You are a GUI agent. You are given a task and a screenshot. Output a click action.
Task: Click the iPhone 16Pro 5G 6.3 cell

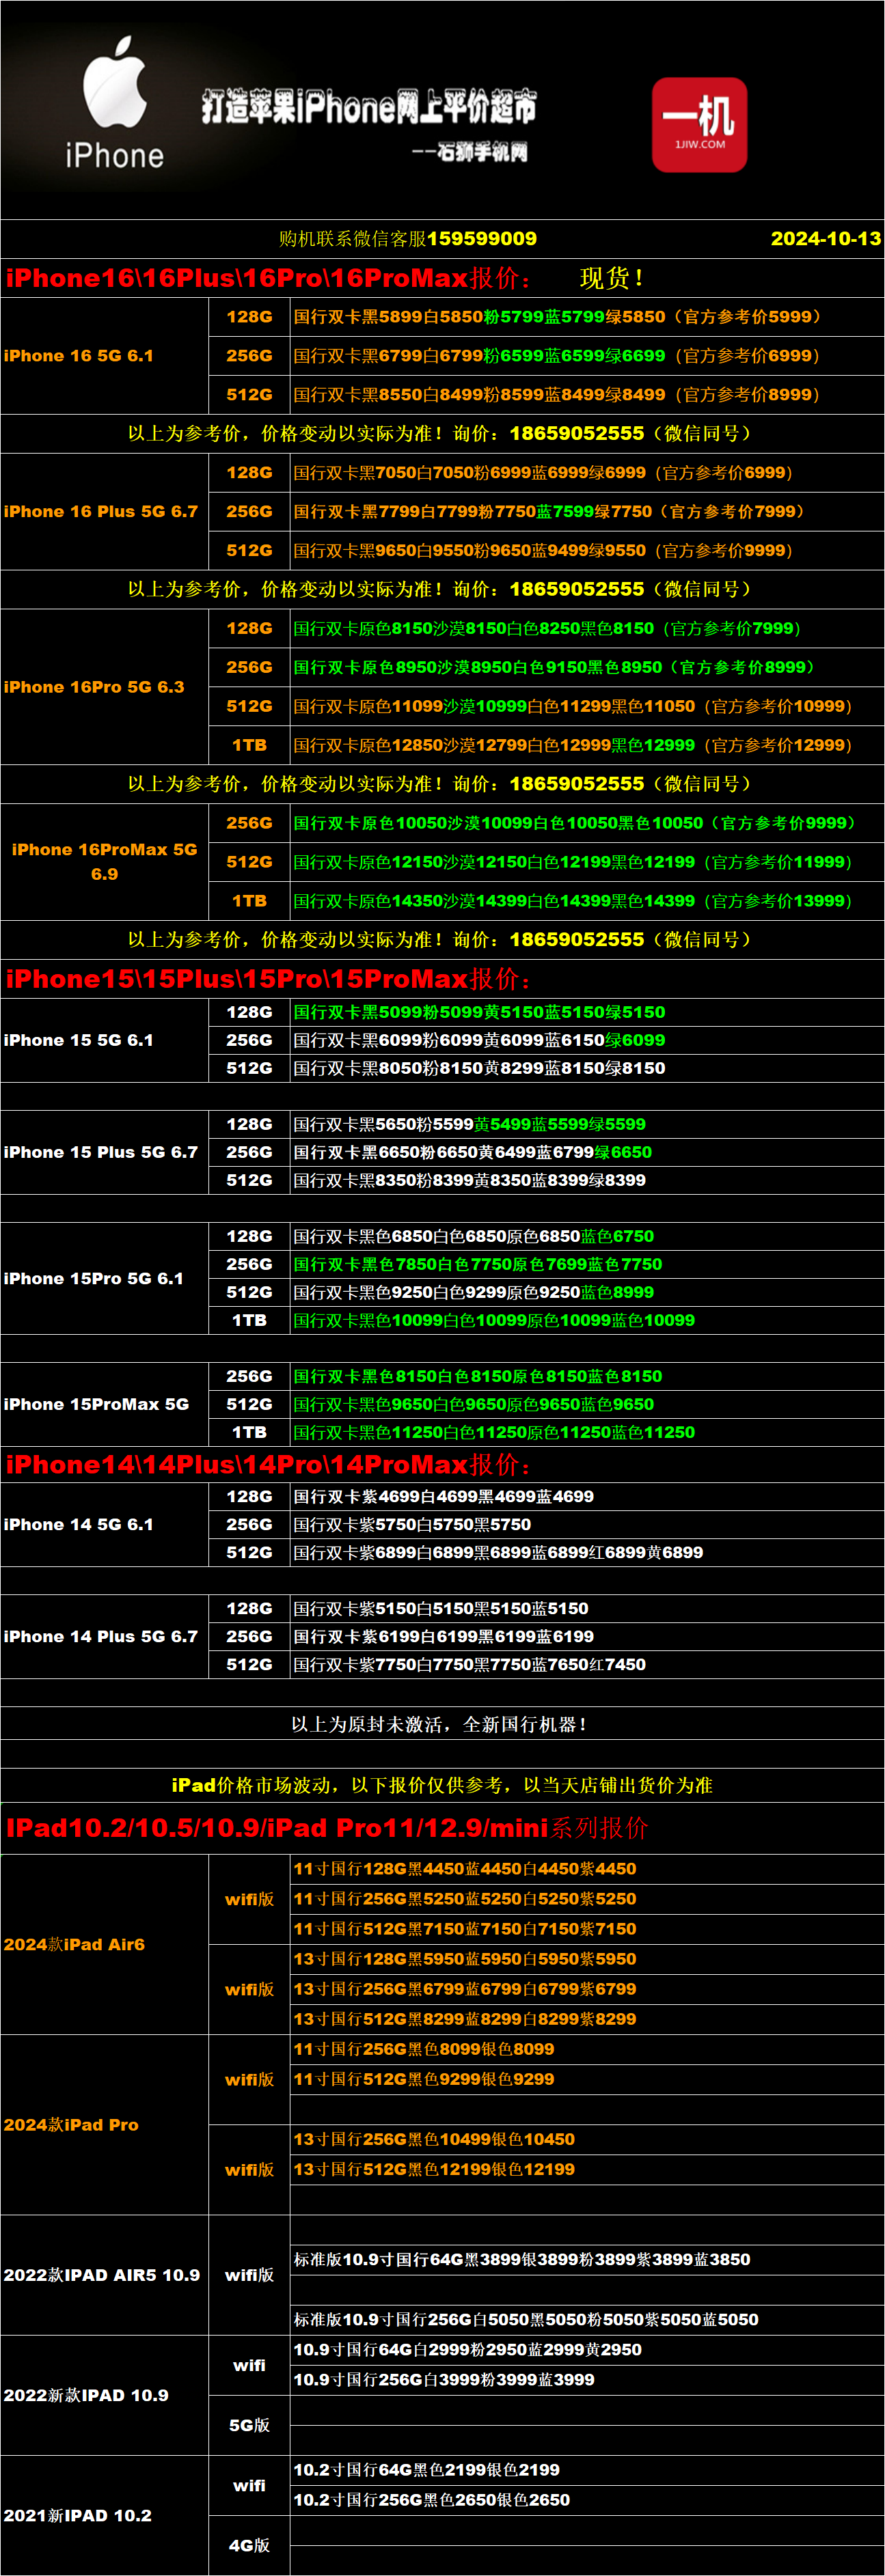tap(104, 687)
